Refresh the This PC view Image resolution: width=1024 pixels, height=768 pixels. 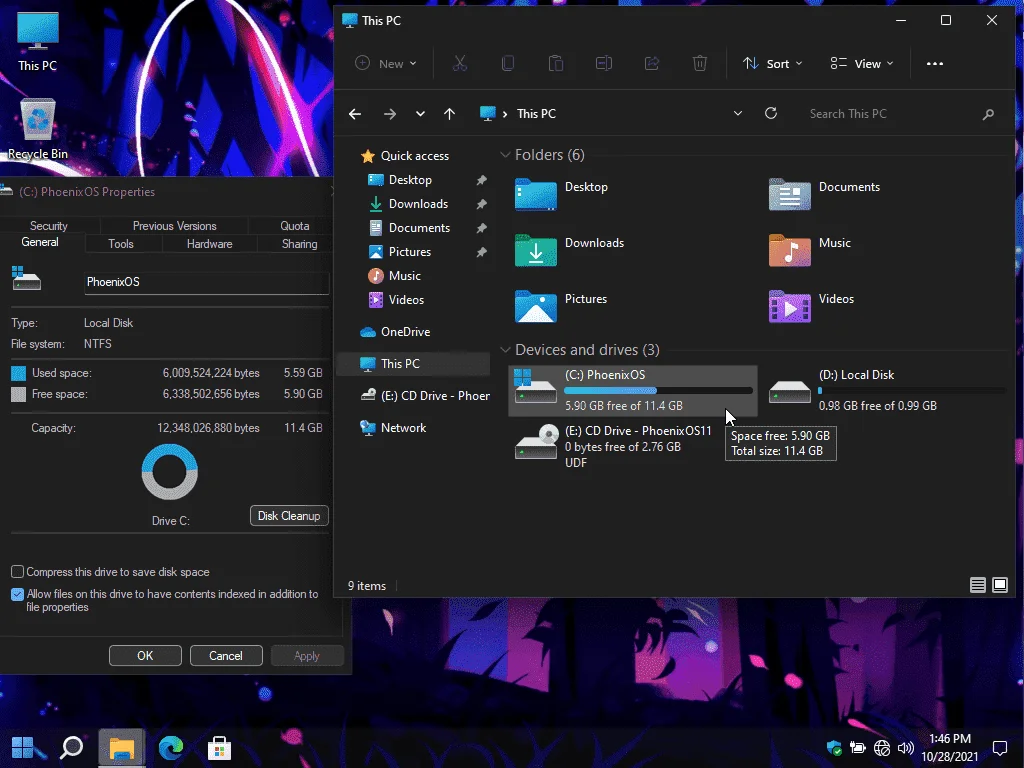coord(771,113)
